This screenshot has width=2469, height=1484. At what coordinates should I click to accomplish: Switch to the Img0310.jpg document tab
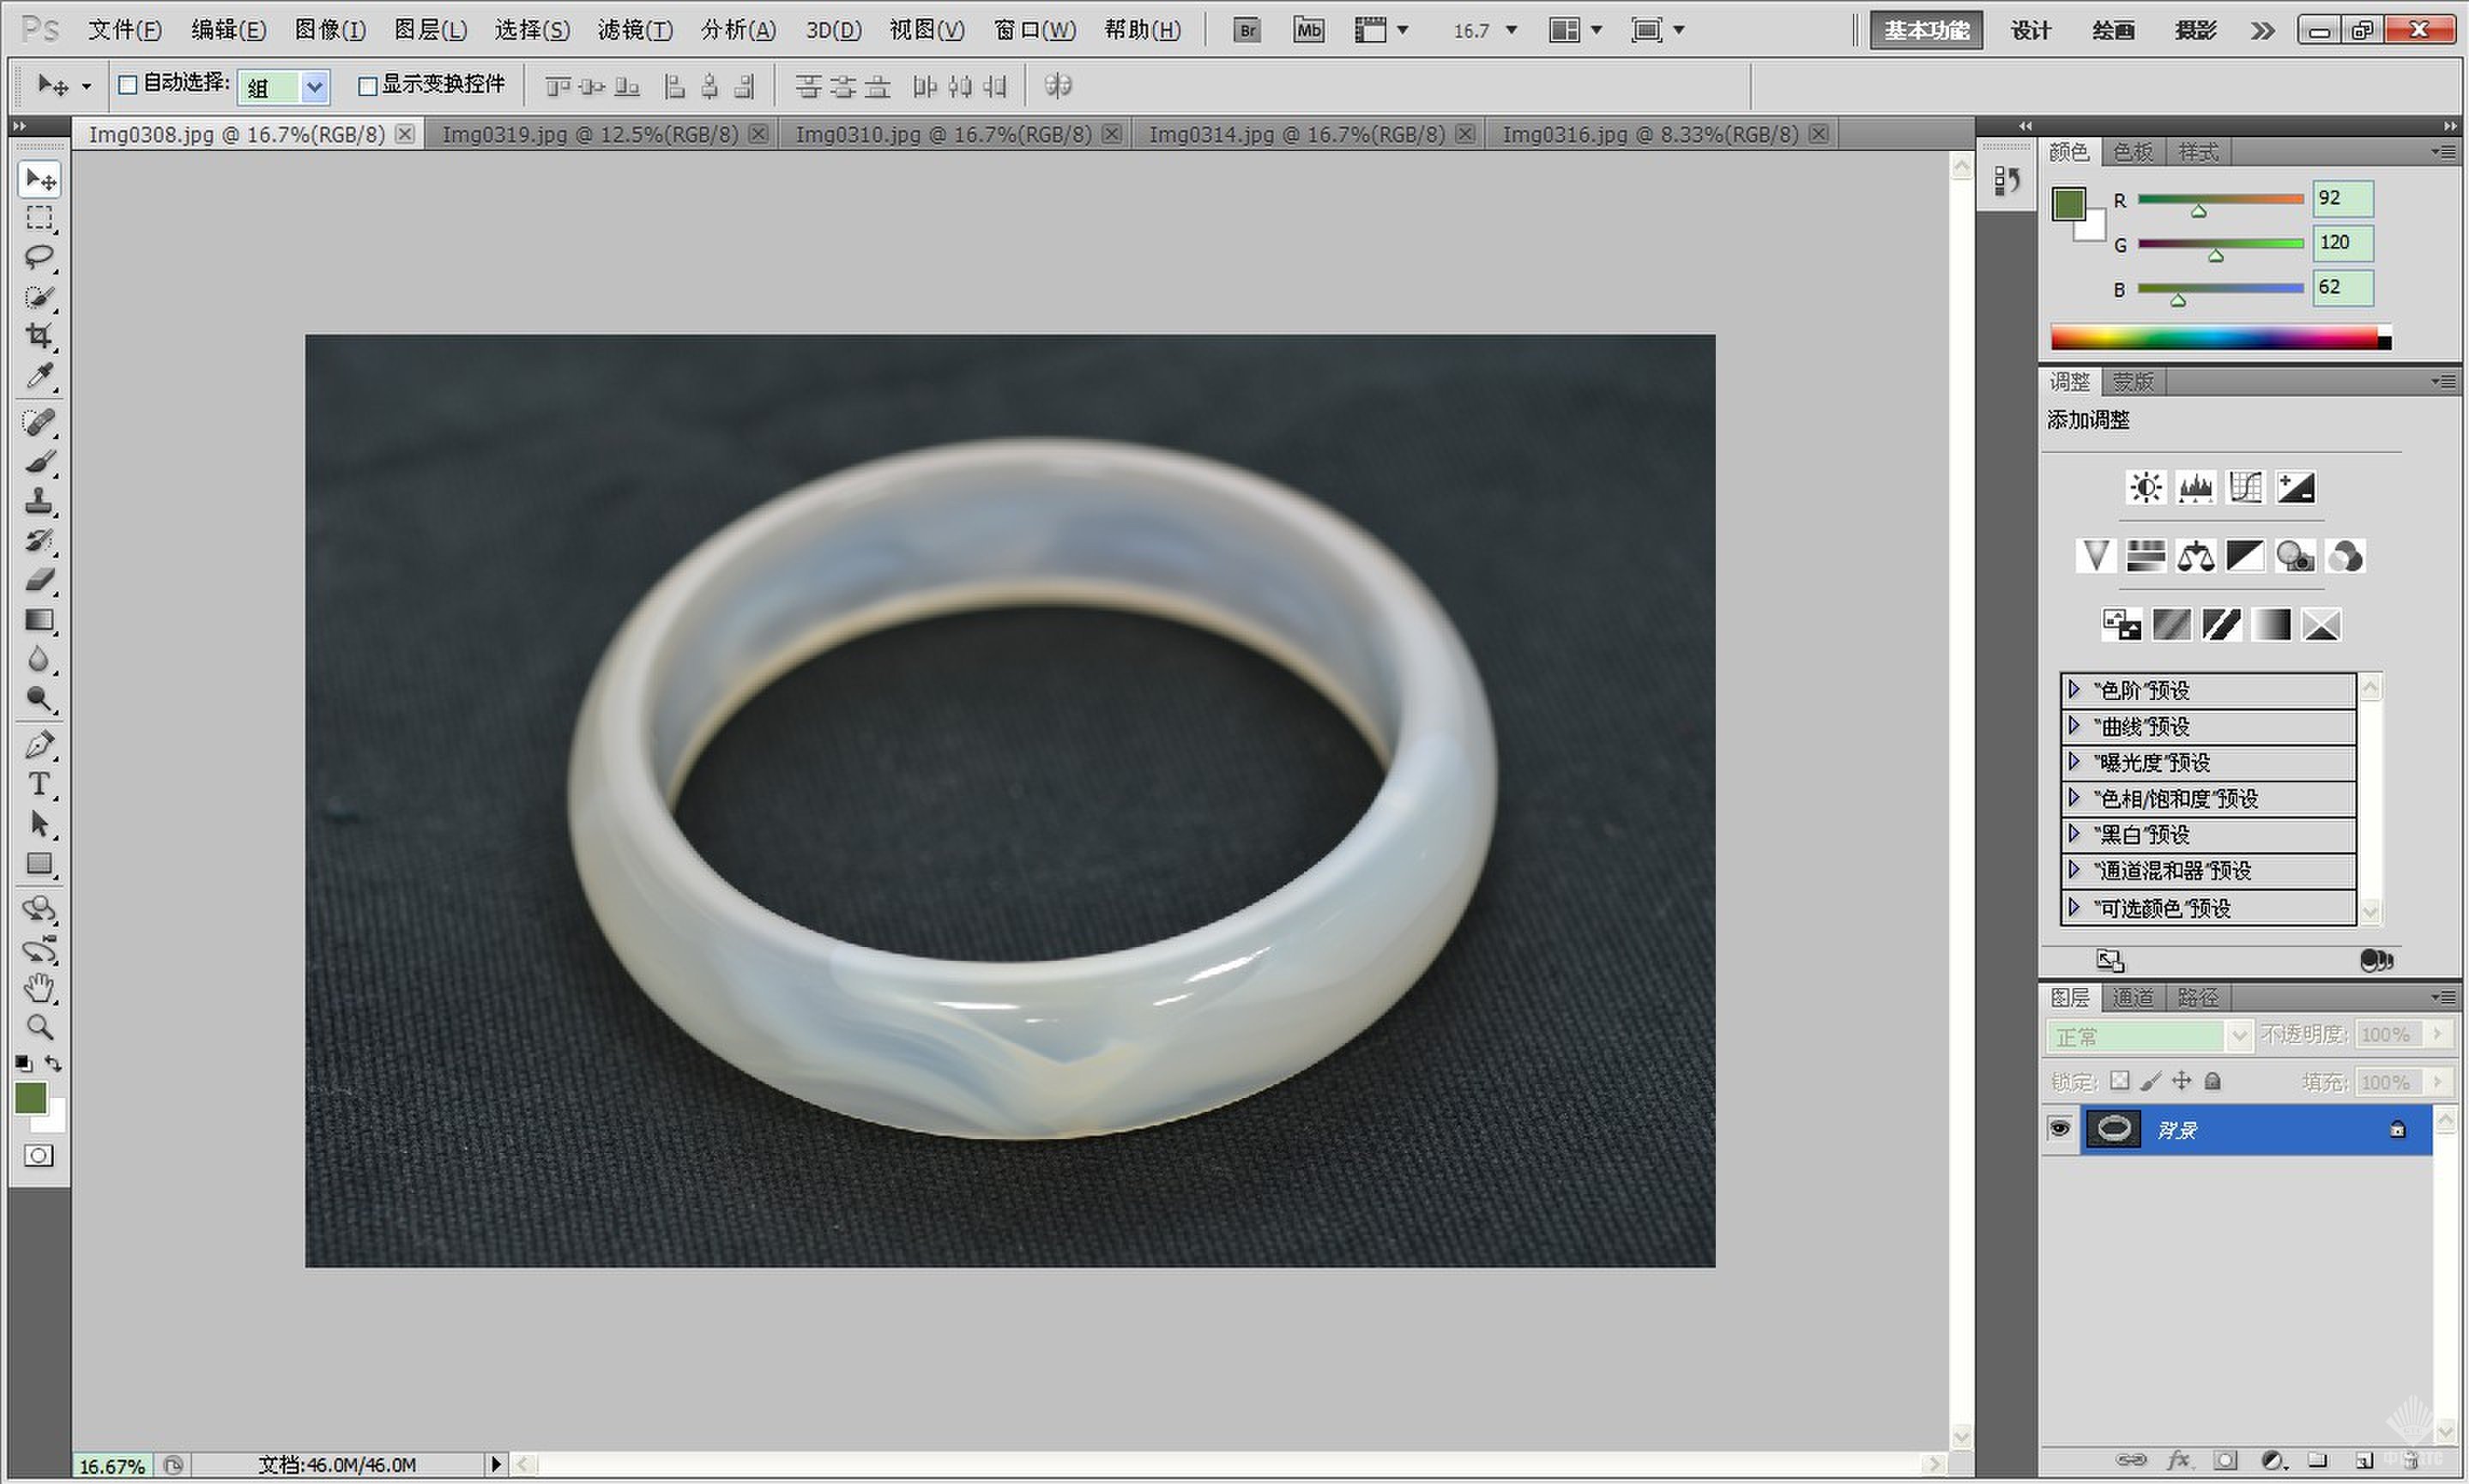[x=942, y=134]
